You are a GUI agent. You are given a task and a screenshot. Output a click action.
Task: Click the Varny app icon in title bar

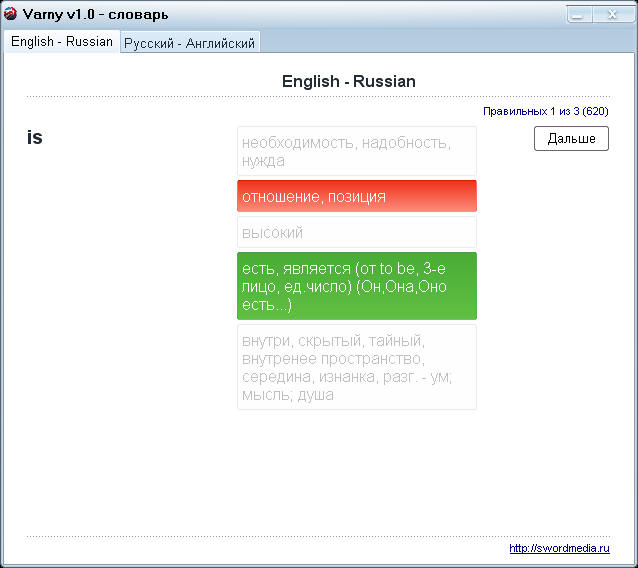[11, 14]
